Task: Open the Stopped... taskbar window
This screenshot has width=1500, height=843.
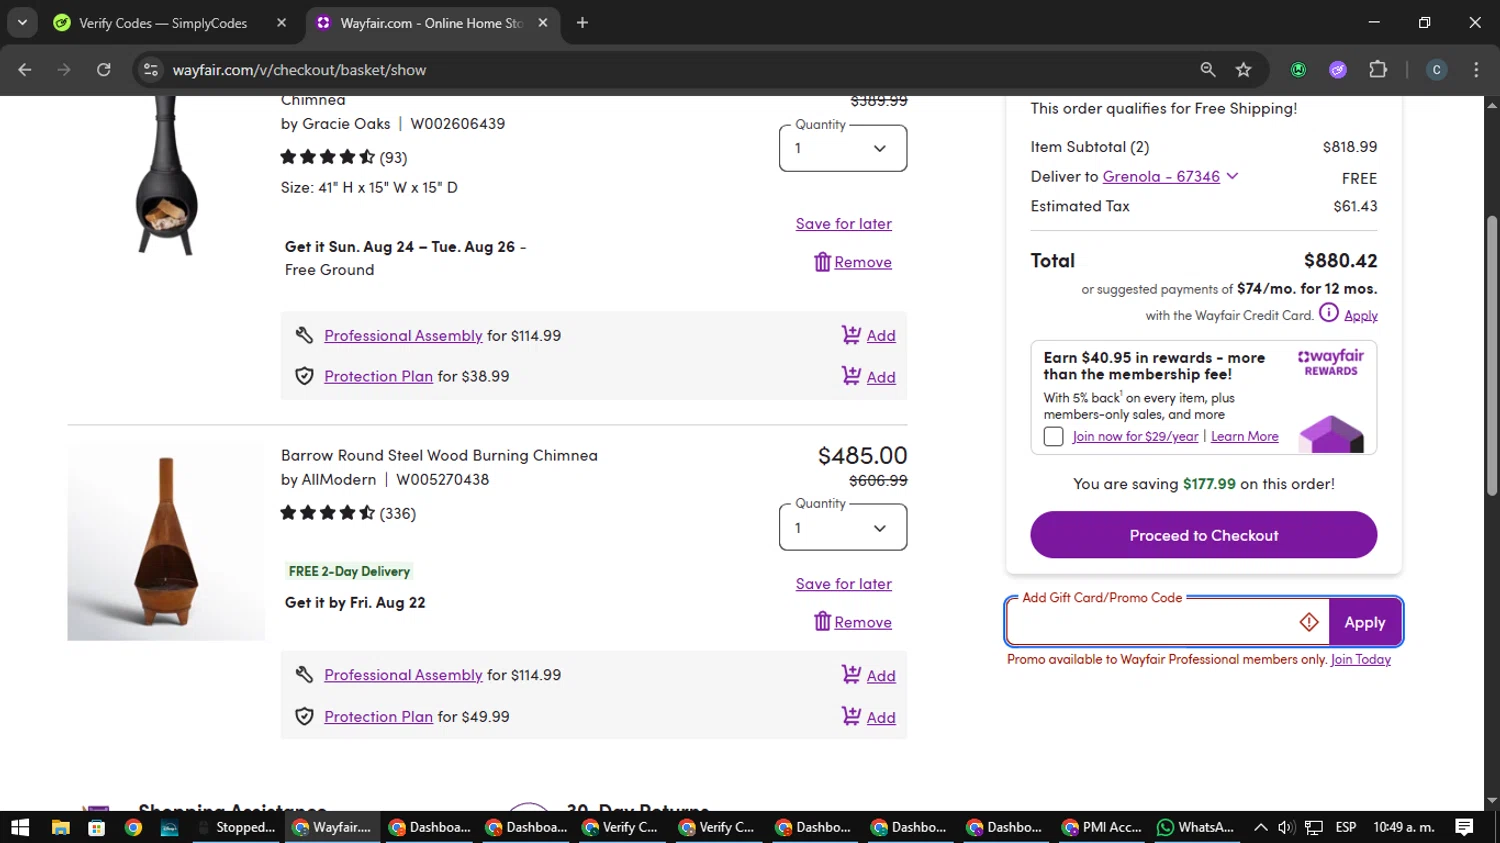Action: 237,827
